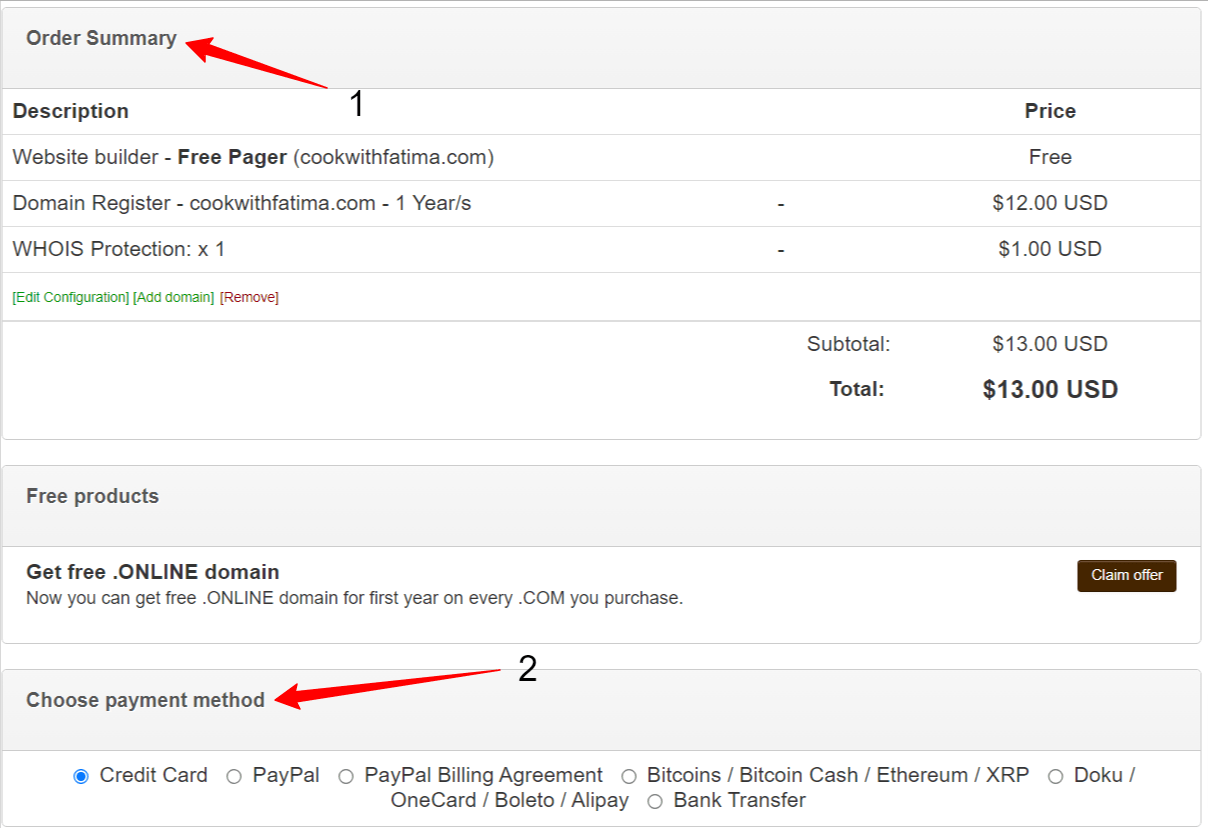Viewport: 1208px width, 828px height.
Task: Click the Choose payment method header
Action: pos(145,700)
